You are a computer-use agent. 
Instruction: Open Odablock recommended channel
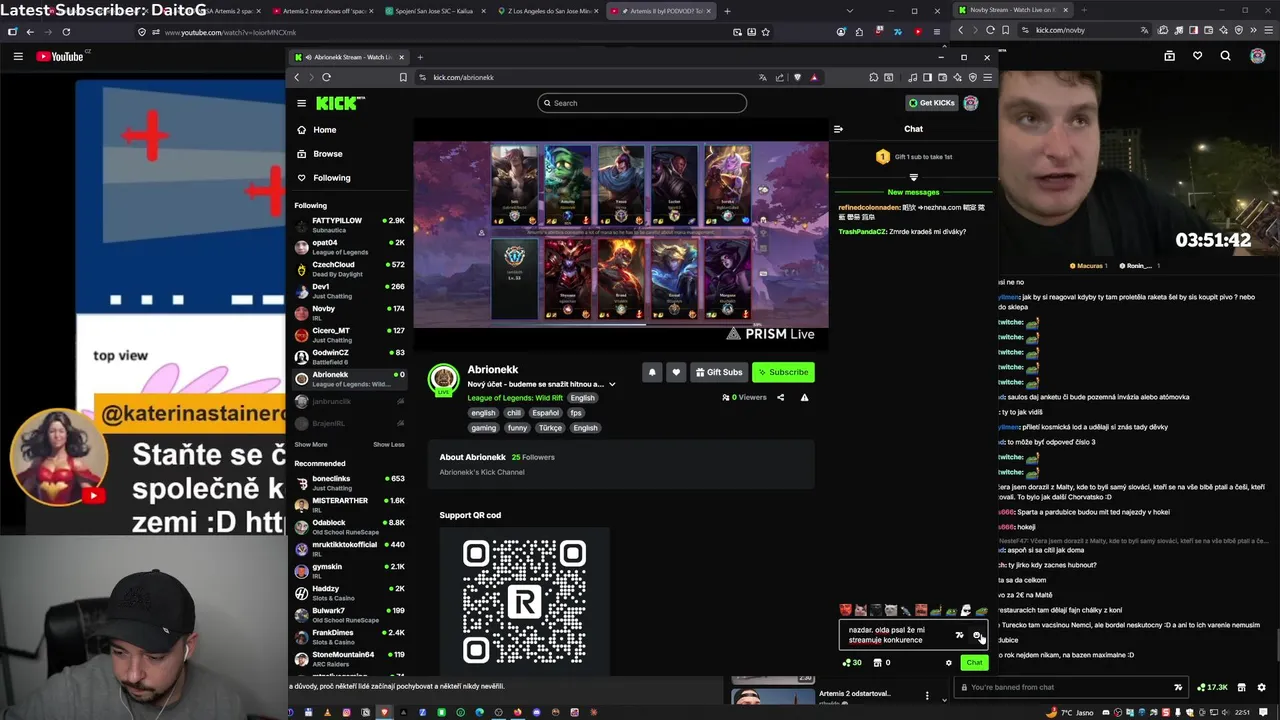click(350, 526)
